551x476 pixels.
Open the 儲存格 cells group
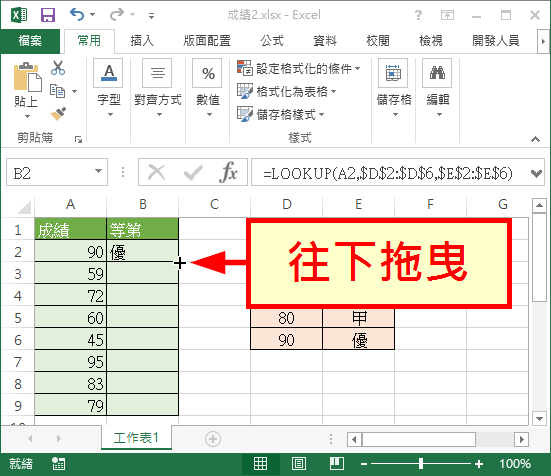[394, 89]
